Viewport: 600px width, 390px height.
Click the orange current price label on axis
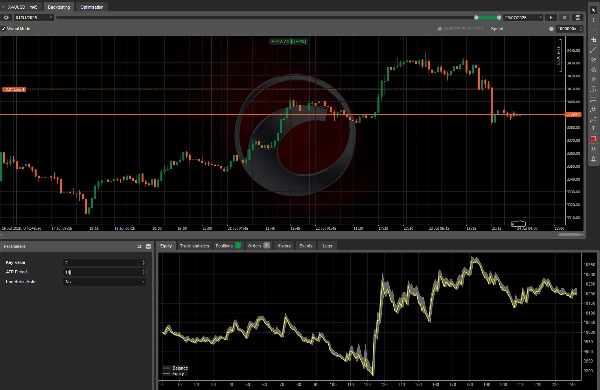[x=573, y=114]
